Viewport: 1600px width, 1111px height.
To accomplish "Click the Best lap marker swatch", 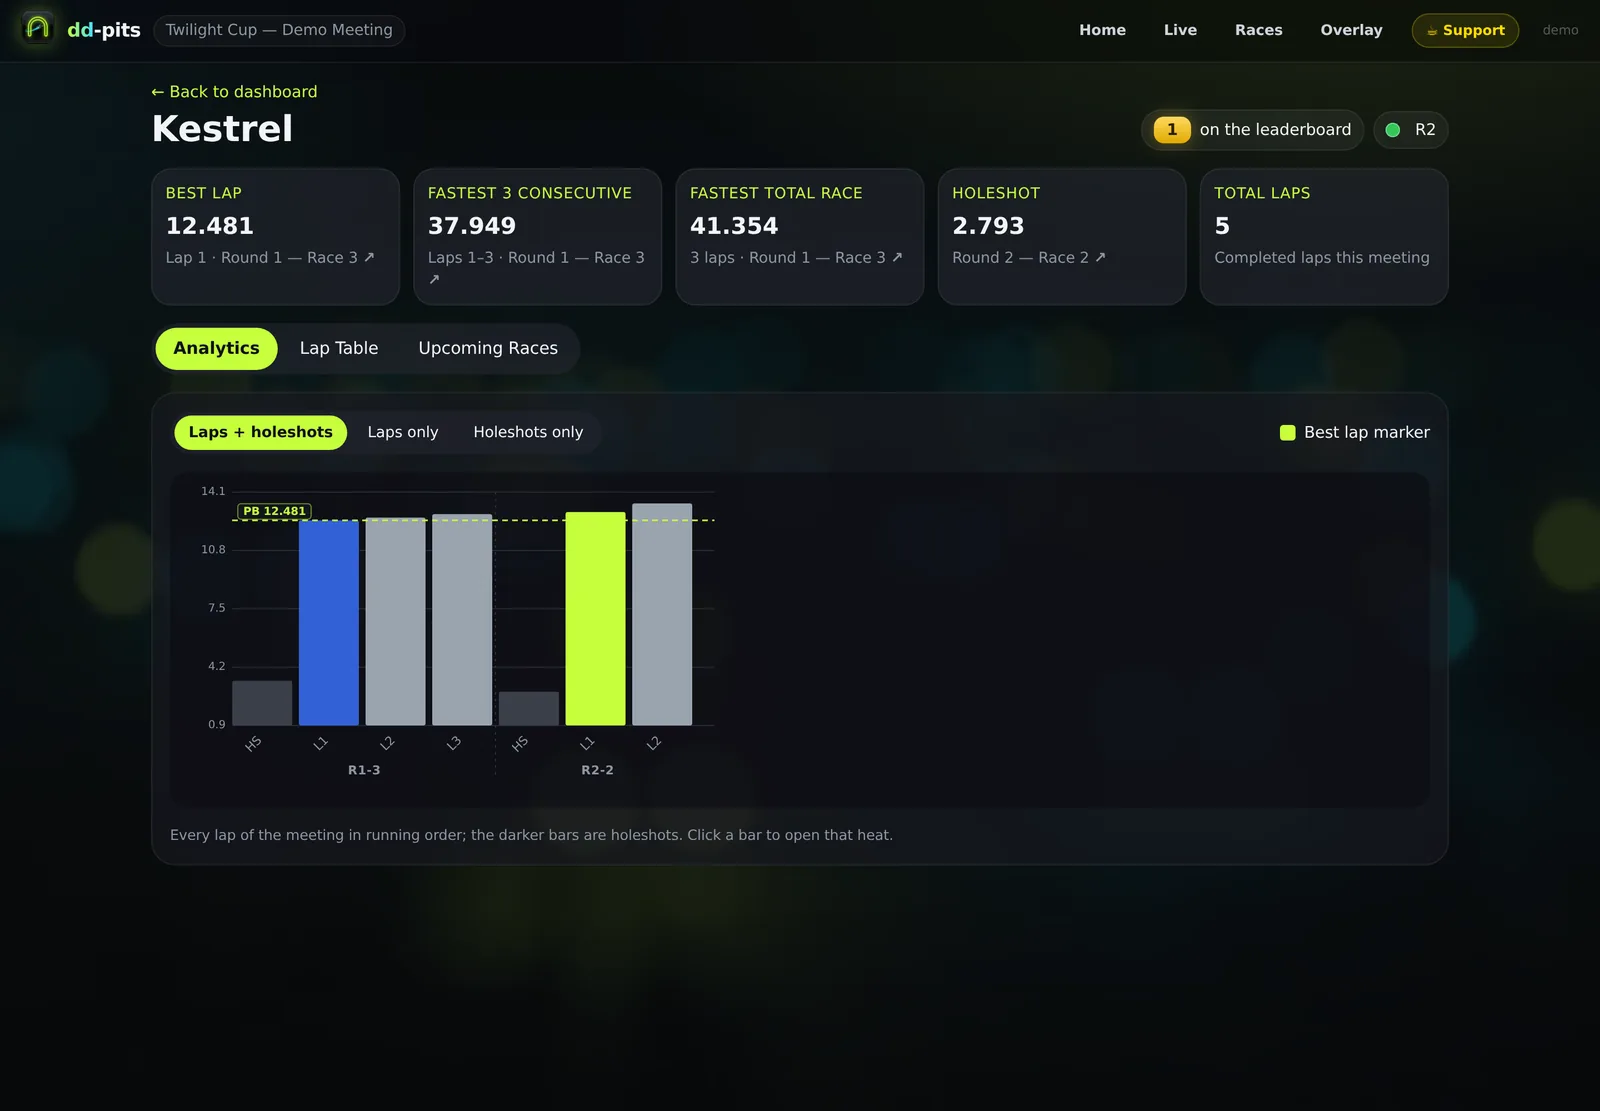I will pyautogui.click(x=1288, y=433).
